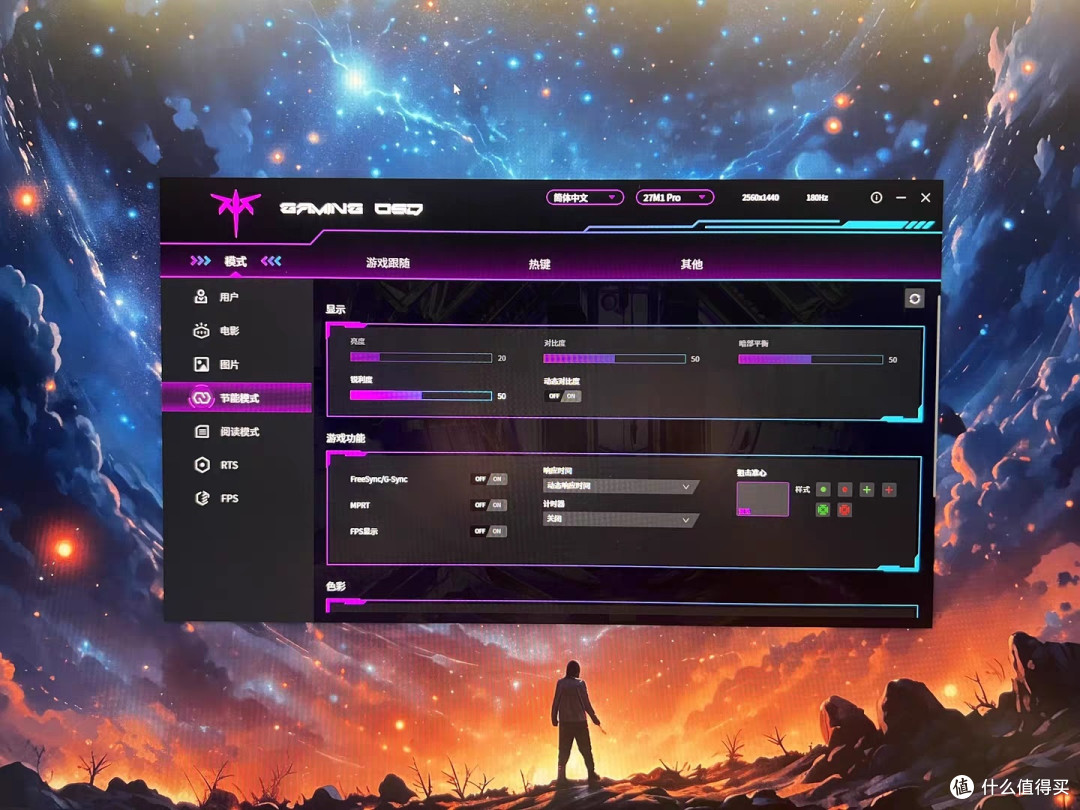Viewport: 1080px width, 810px height.
Task: Click the brightness value 20
Action: (502, 358)
